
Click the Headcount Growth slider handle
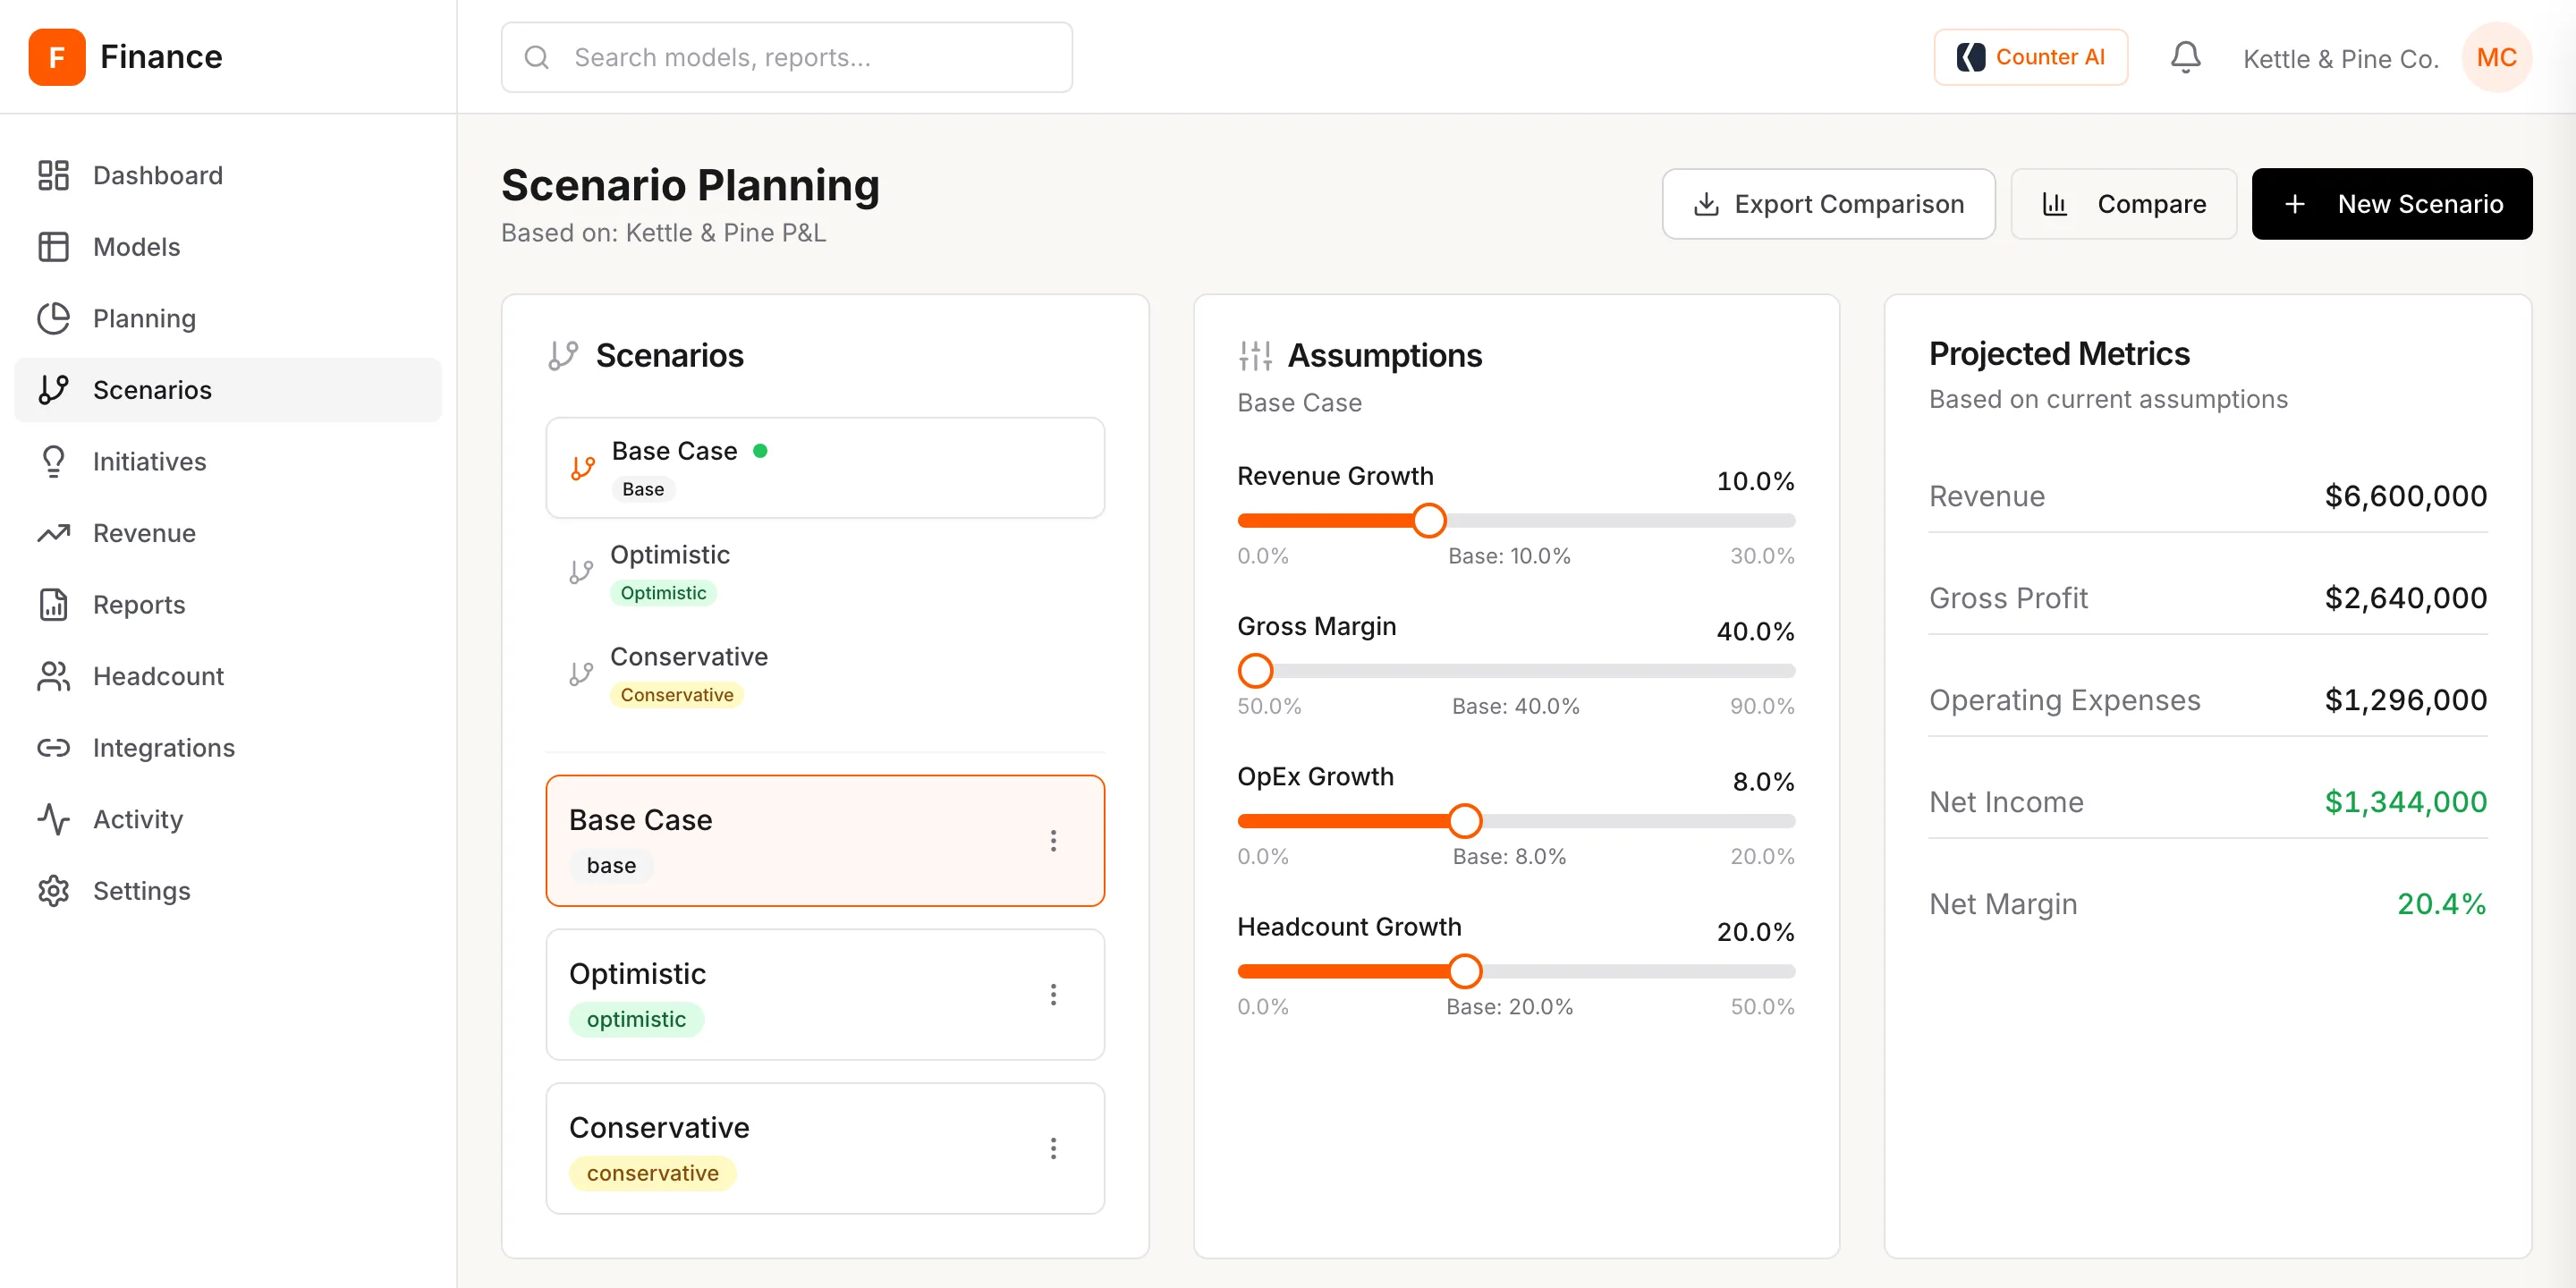coord(1464,971)
